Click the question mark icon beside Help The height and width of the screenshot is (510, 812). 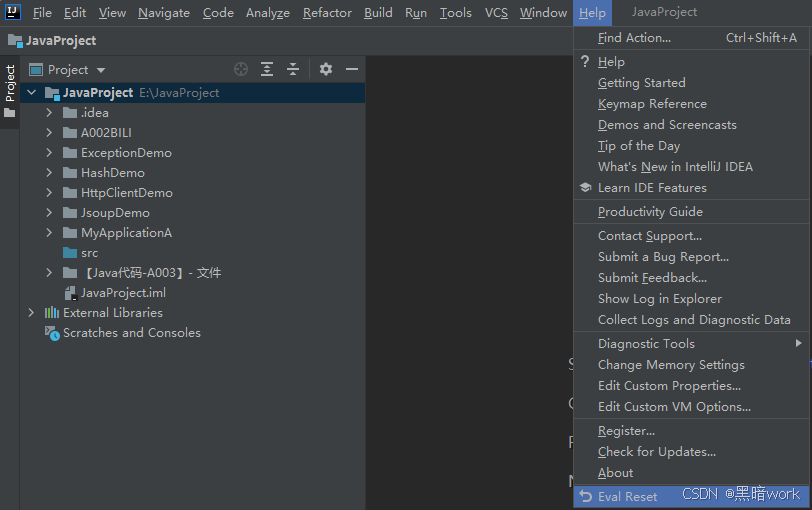585,62
